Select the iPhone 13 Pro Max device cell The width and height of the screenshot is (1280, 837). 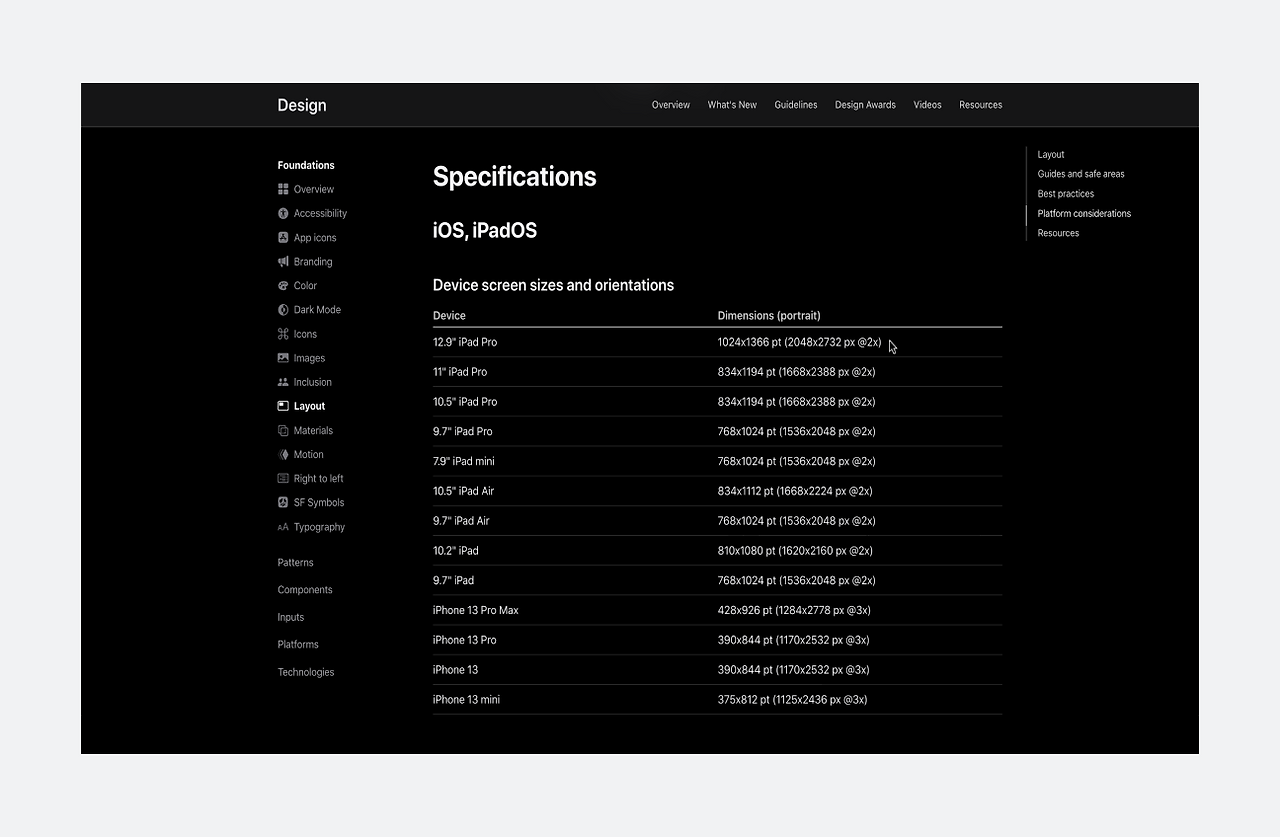(476, 610)
